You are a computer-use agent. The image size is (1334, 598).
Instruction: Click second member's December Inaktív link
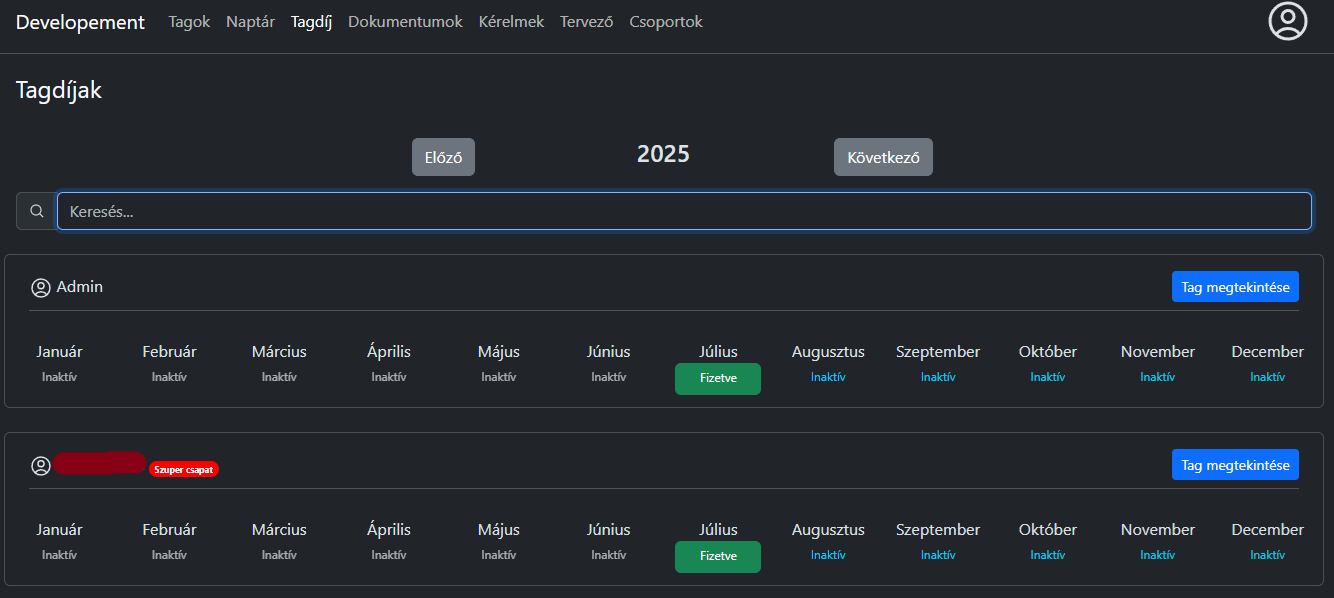(1267, 555)
